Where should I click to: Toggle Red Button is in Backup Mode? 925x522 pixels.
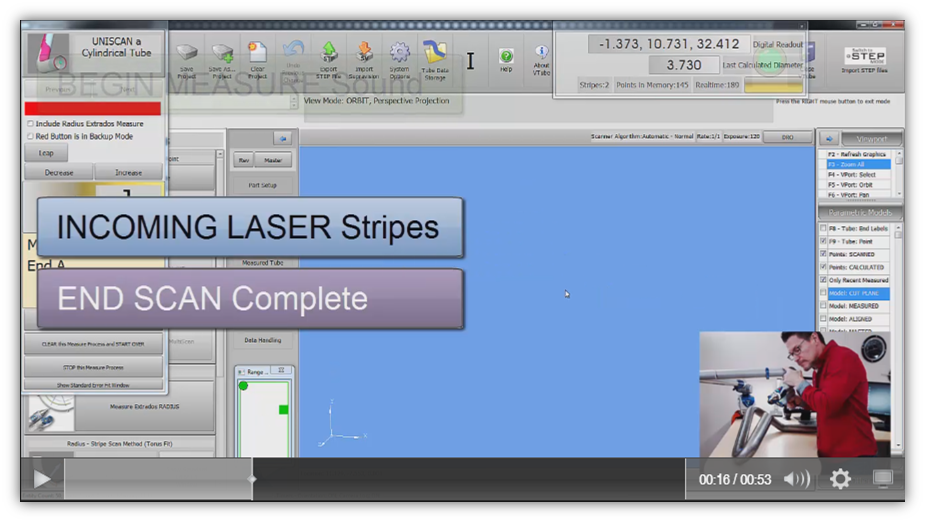pos(30,136)
